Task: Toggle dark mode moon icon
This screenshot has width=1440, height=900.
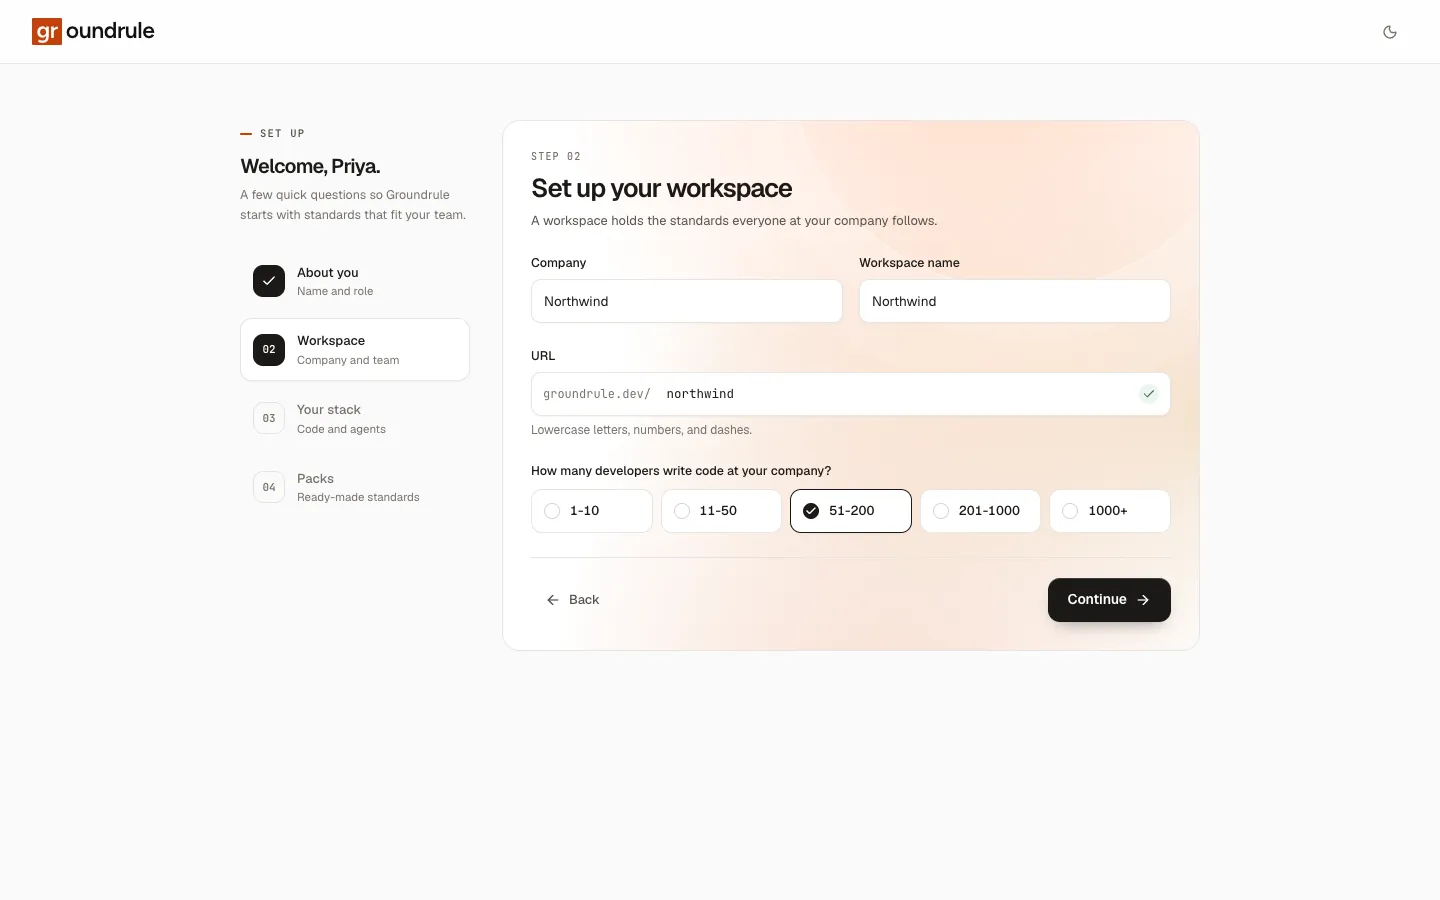Action: 1390,32
